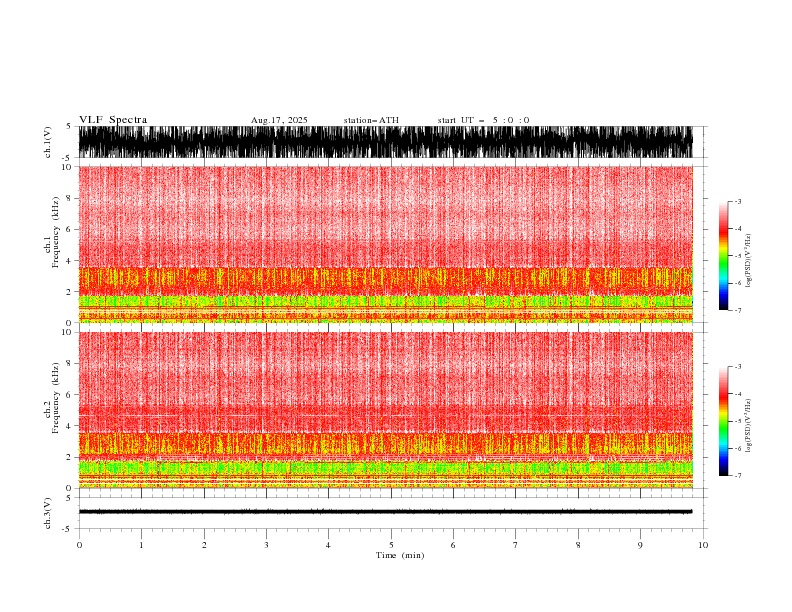792x612 pixels.
Task: Click the ch.3(V) waveform trace
Action: click(385, 512)
